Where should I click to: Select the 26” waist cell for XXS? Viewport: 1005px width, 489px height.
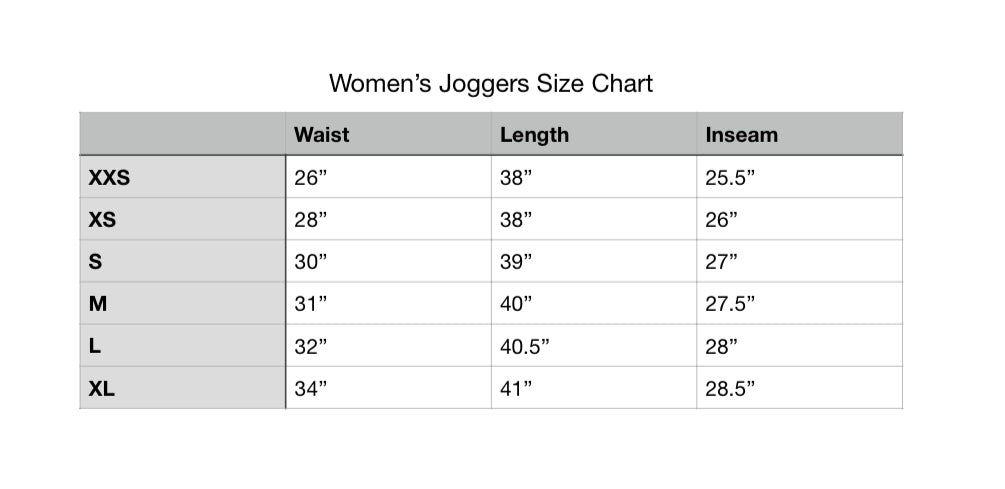(x=311, y=178)
